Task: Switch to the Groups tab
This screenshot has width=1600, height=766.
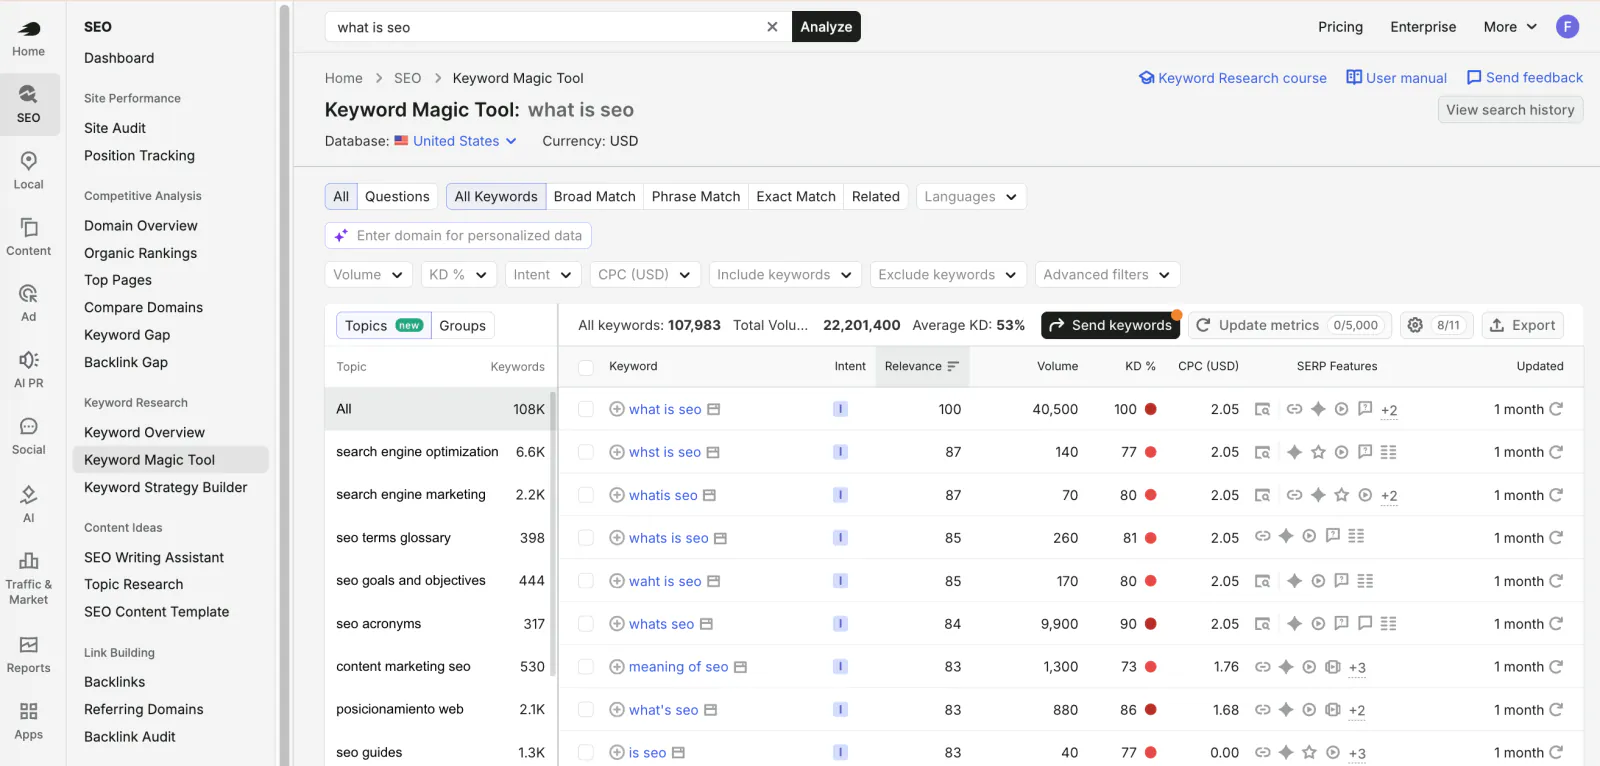Action: tap(462, 325)
